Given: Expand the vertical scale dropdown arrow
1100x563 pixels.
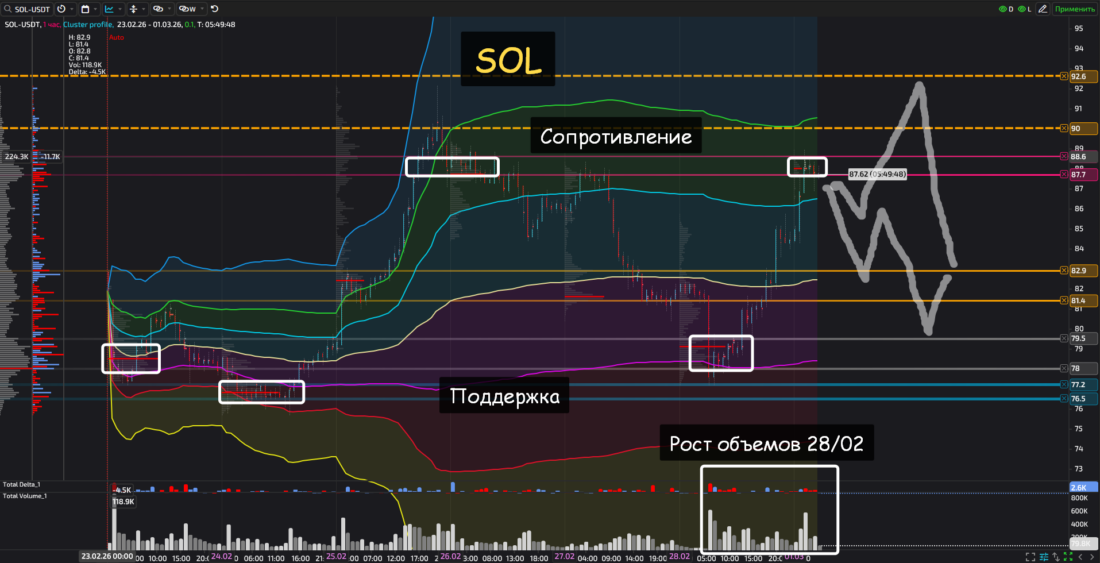Looking at the screenshot, I should tap(144, 9).
